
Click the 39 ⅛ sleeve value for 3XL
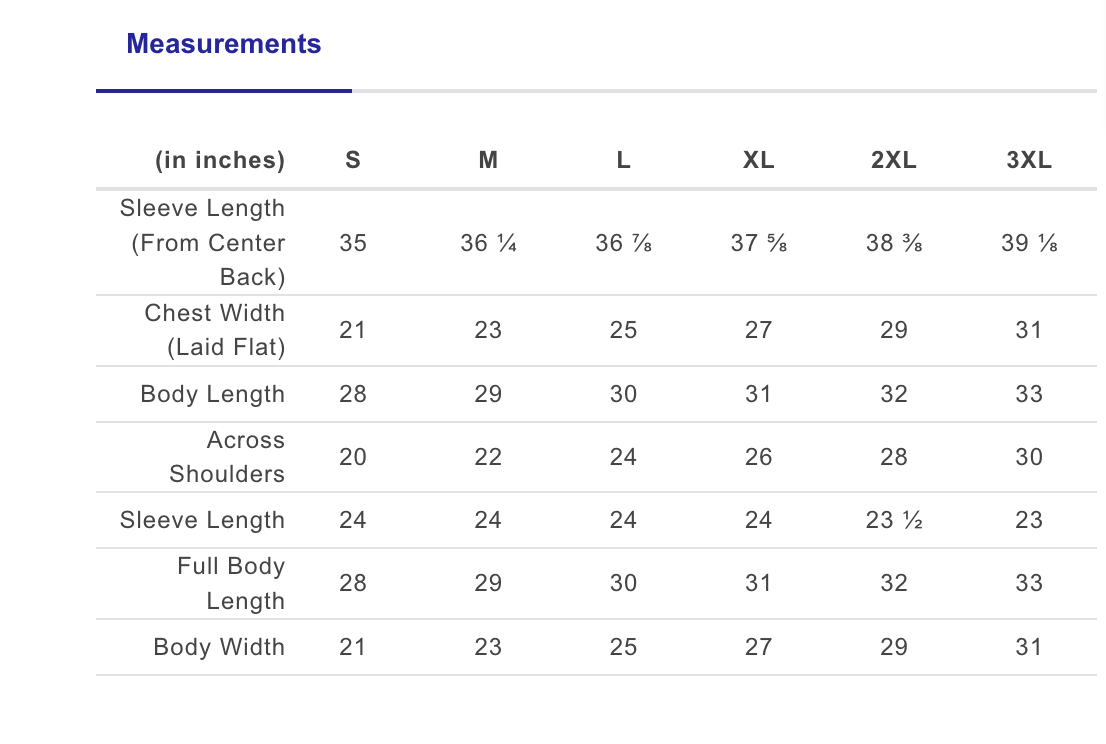pyautogui.click(x=1029, y=243)
